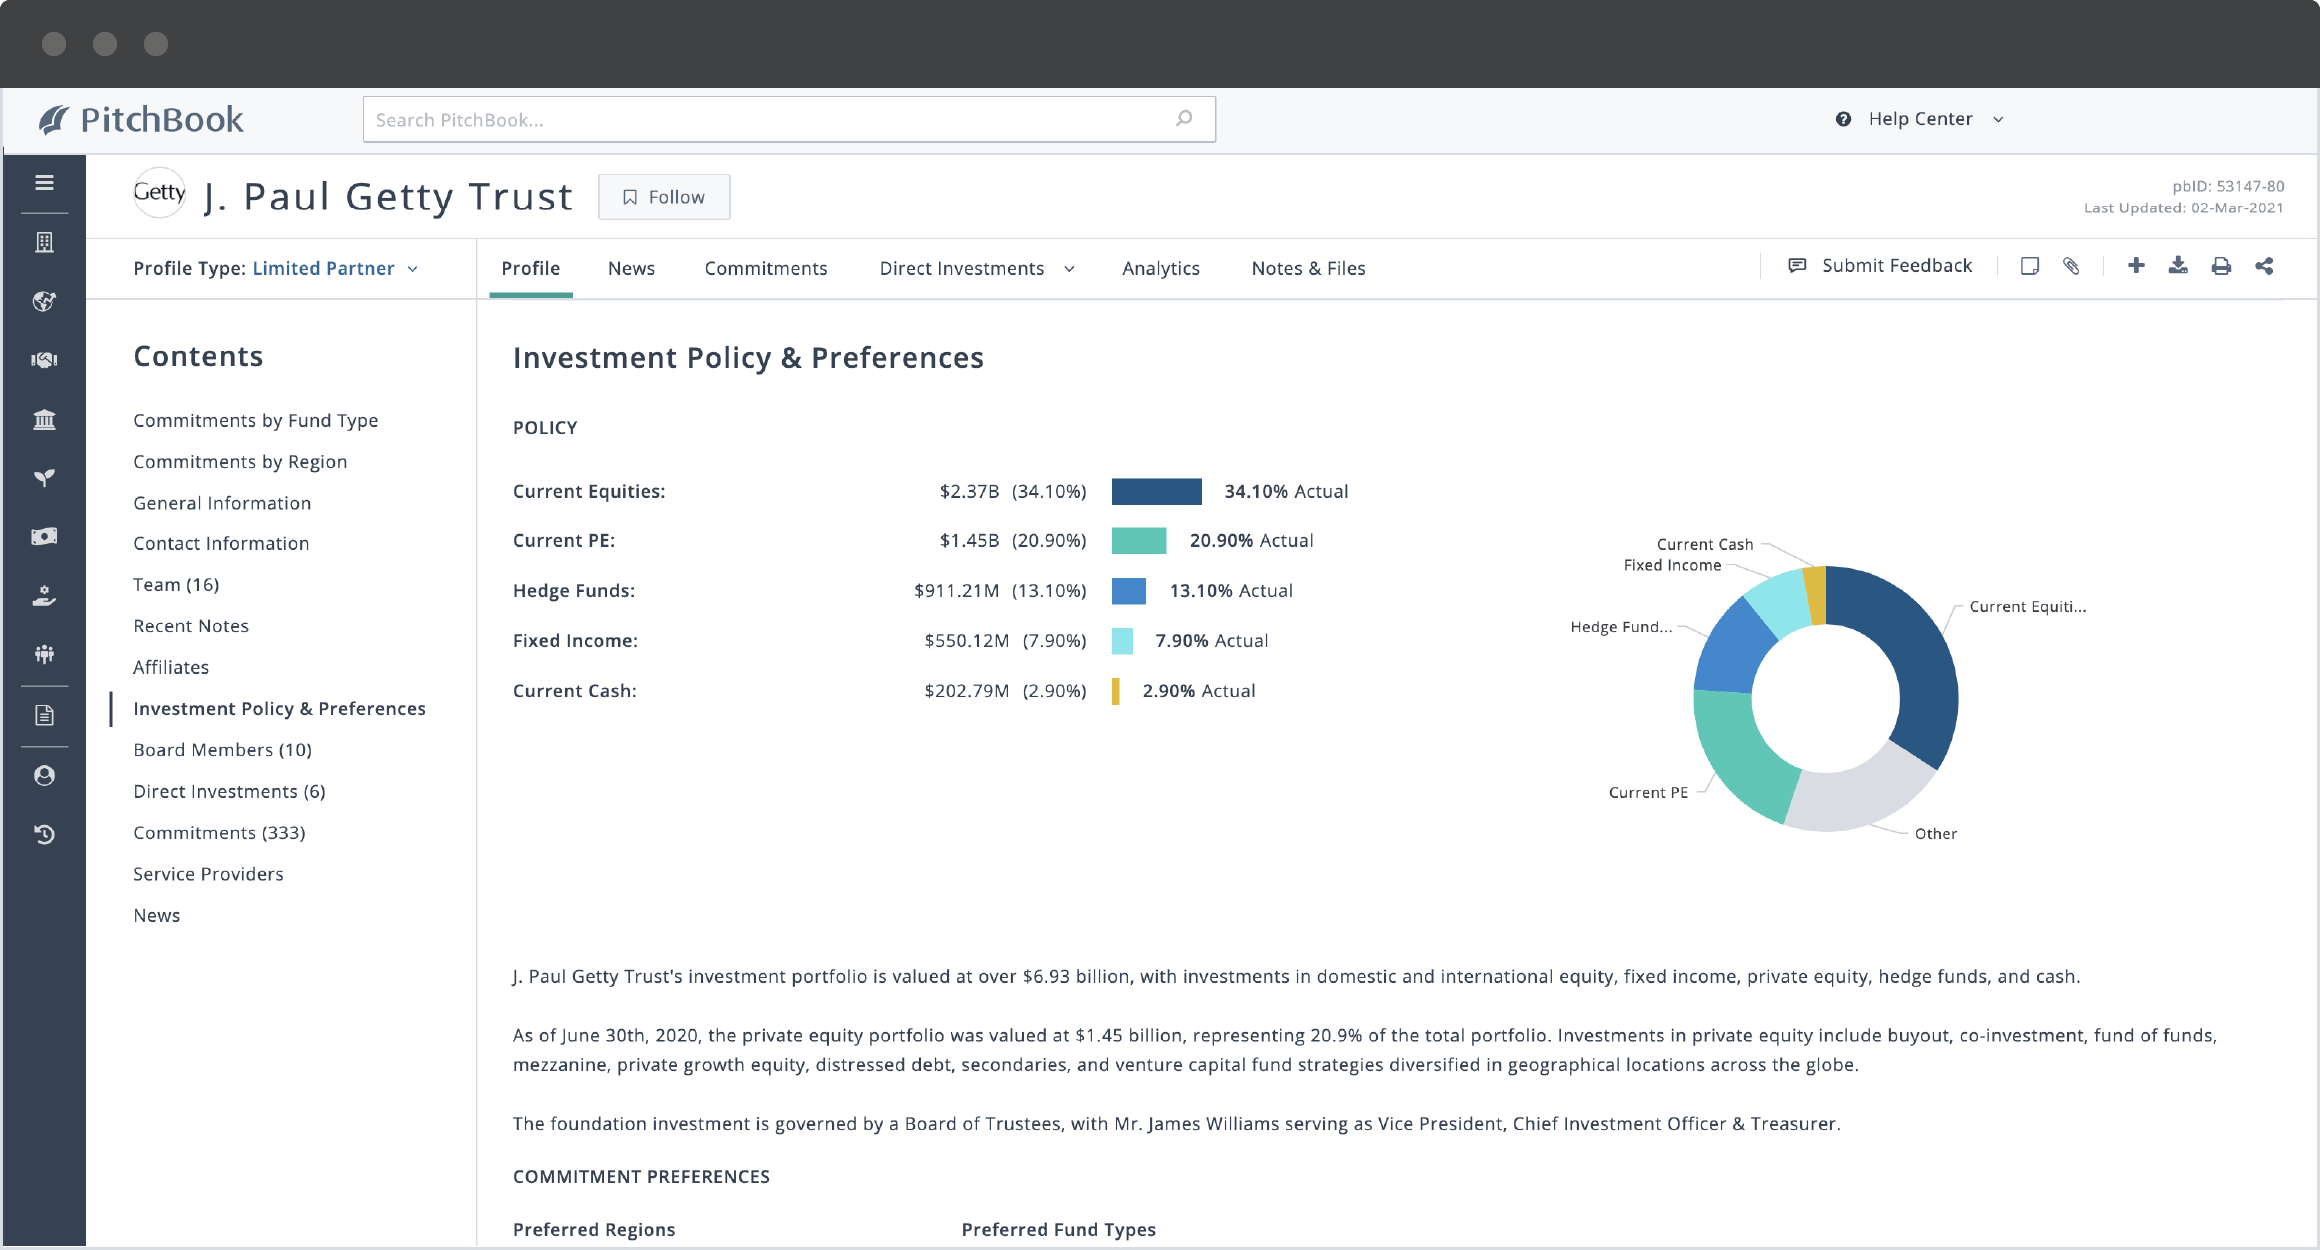Expand the Help Center dropdown
Image resolution: width=2320 pixels, height=1250 pixels.
(x=1997, y=118)
